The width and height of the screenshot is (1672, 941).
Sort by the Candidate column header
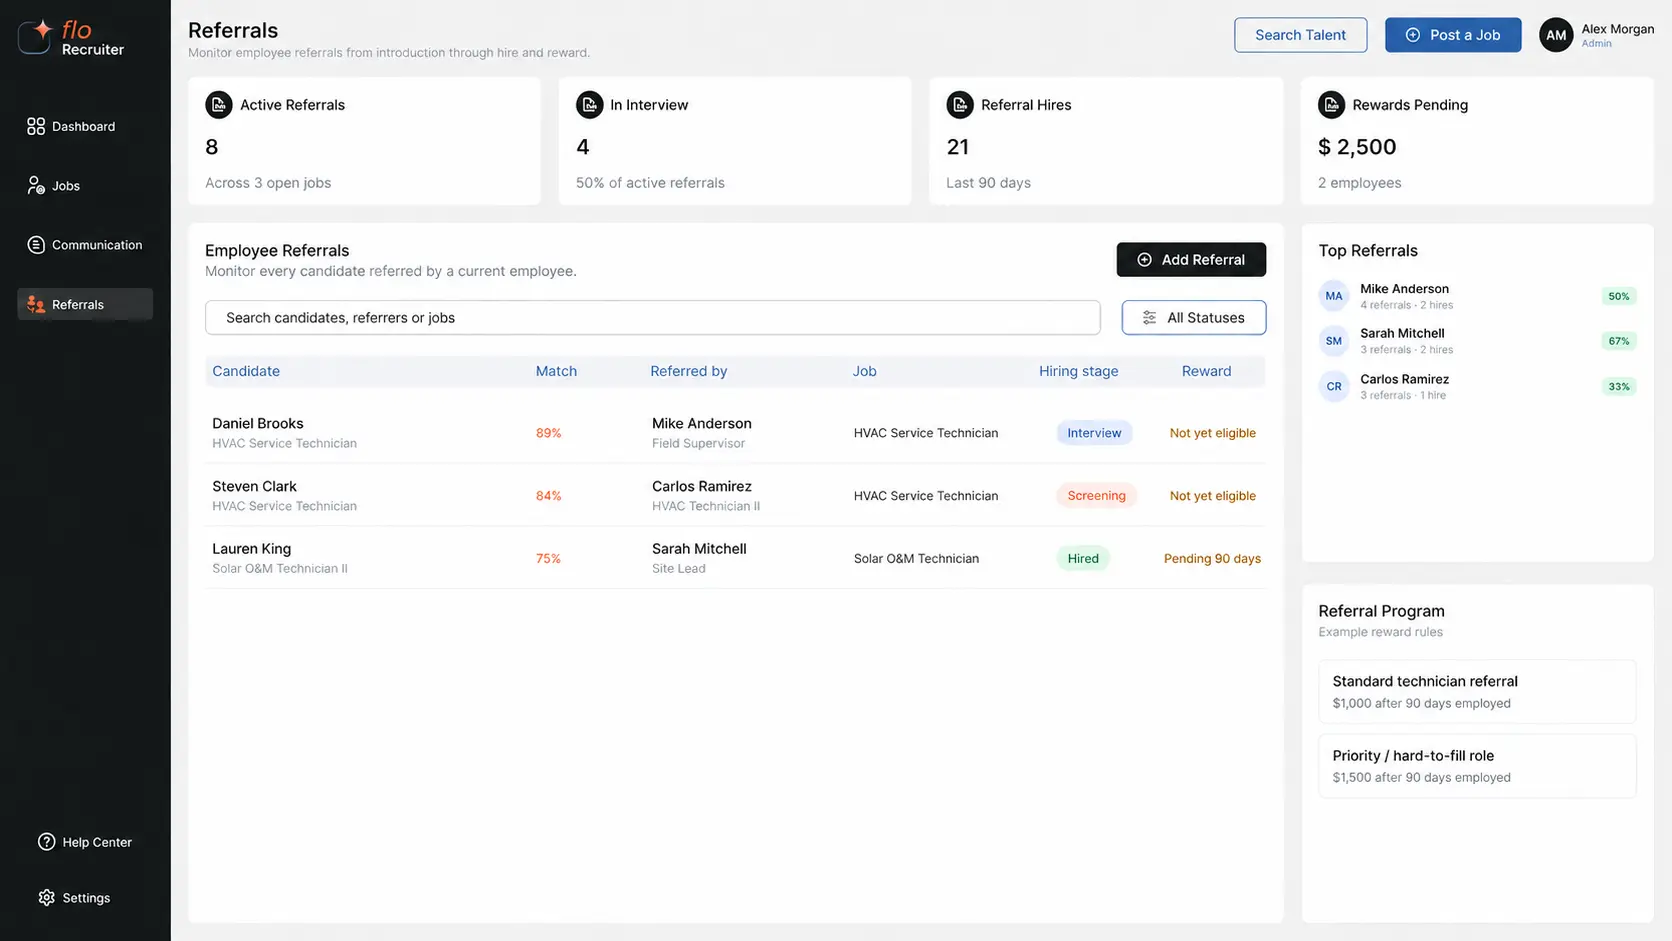pos(246,371)
